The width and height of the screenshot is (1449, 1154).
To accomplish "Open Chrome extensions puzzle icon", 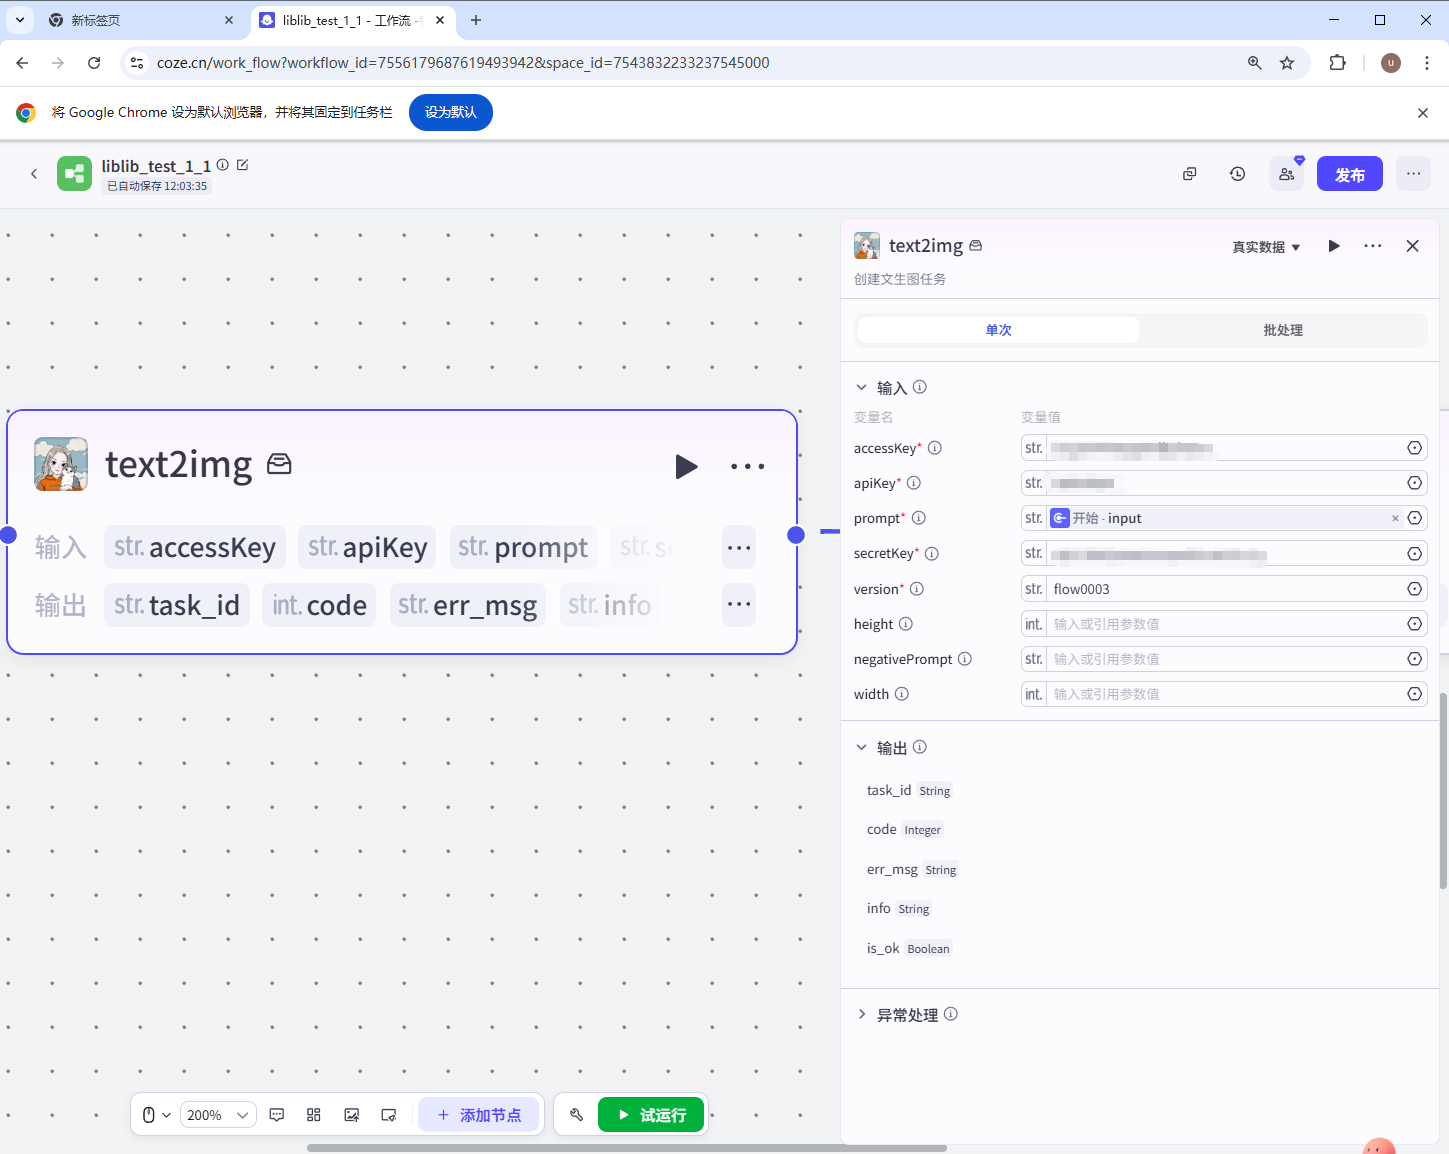I will click(1338, 63).
